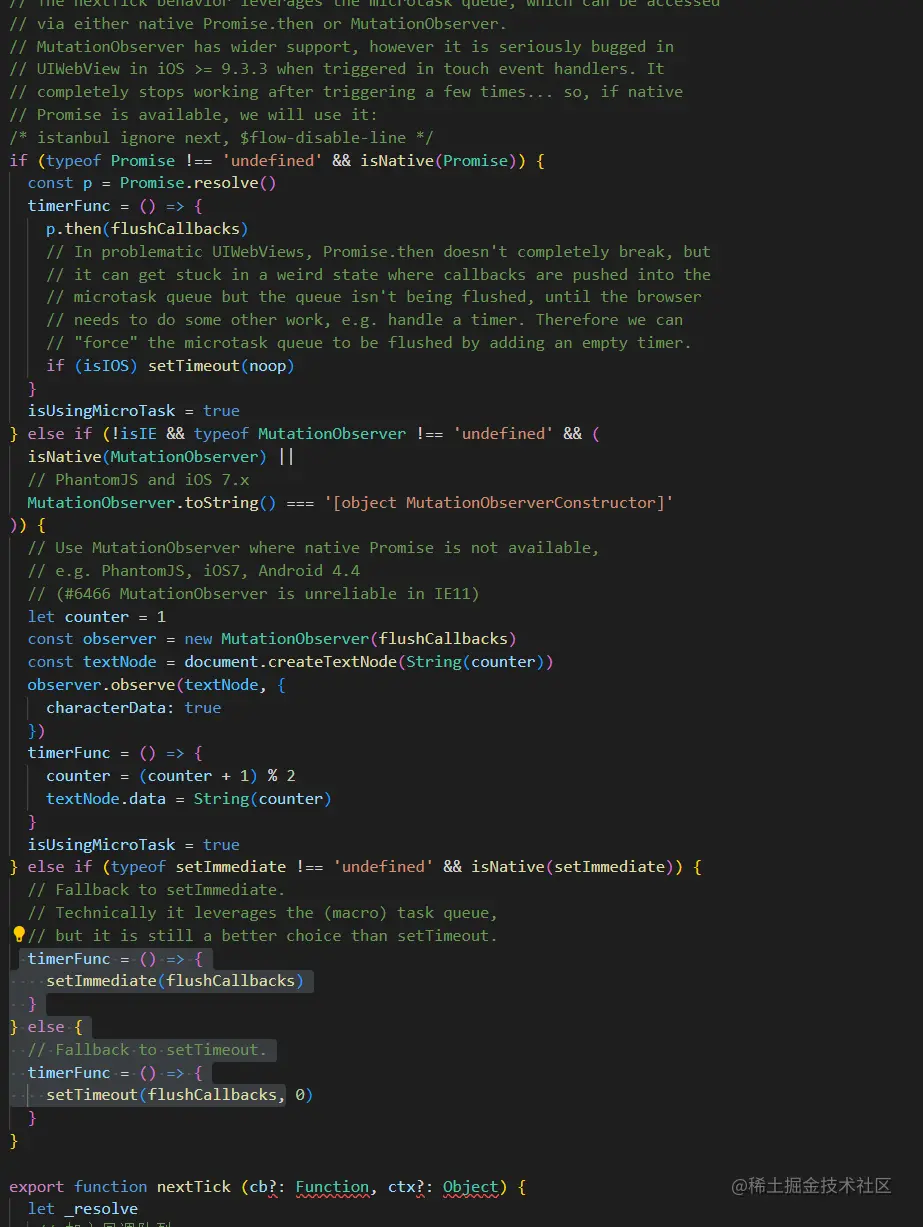Screen dimensions: 923x1227
Task: Click the 'p.then(flushCallbacks)' line
Action: 147,229
